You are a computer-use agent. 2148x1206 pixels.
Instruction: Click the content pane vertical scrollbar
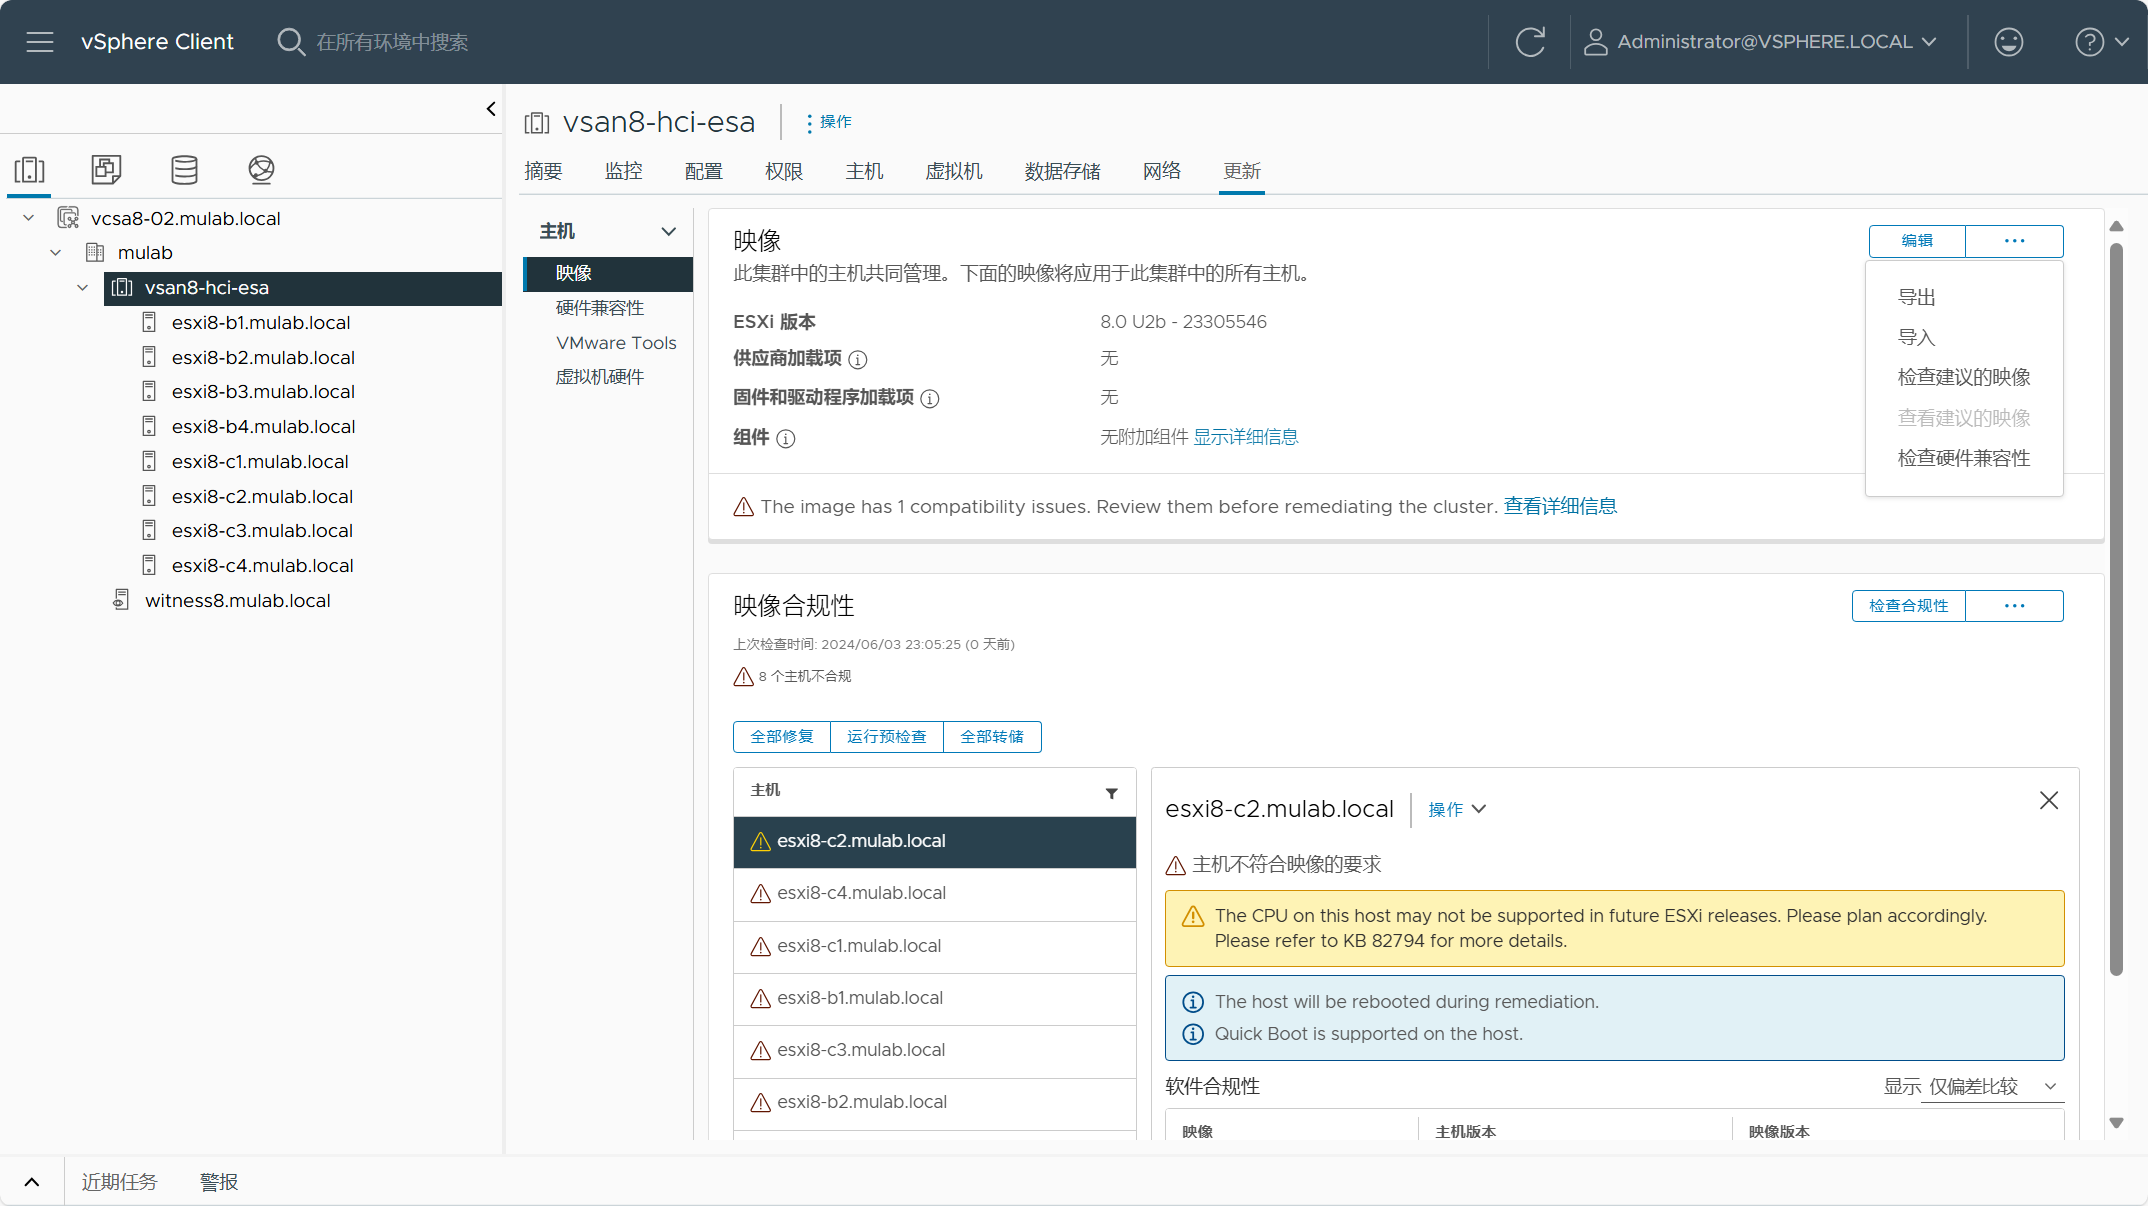(2116, 608)
